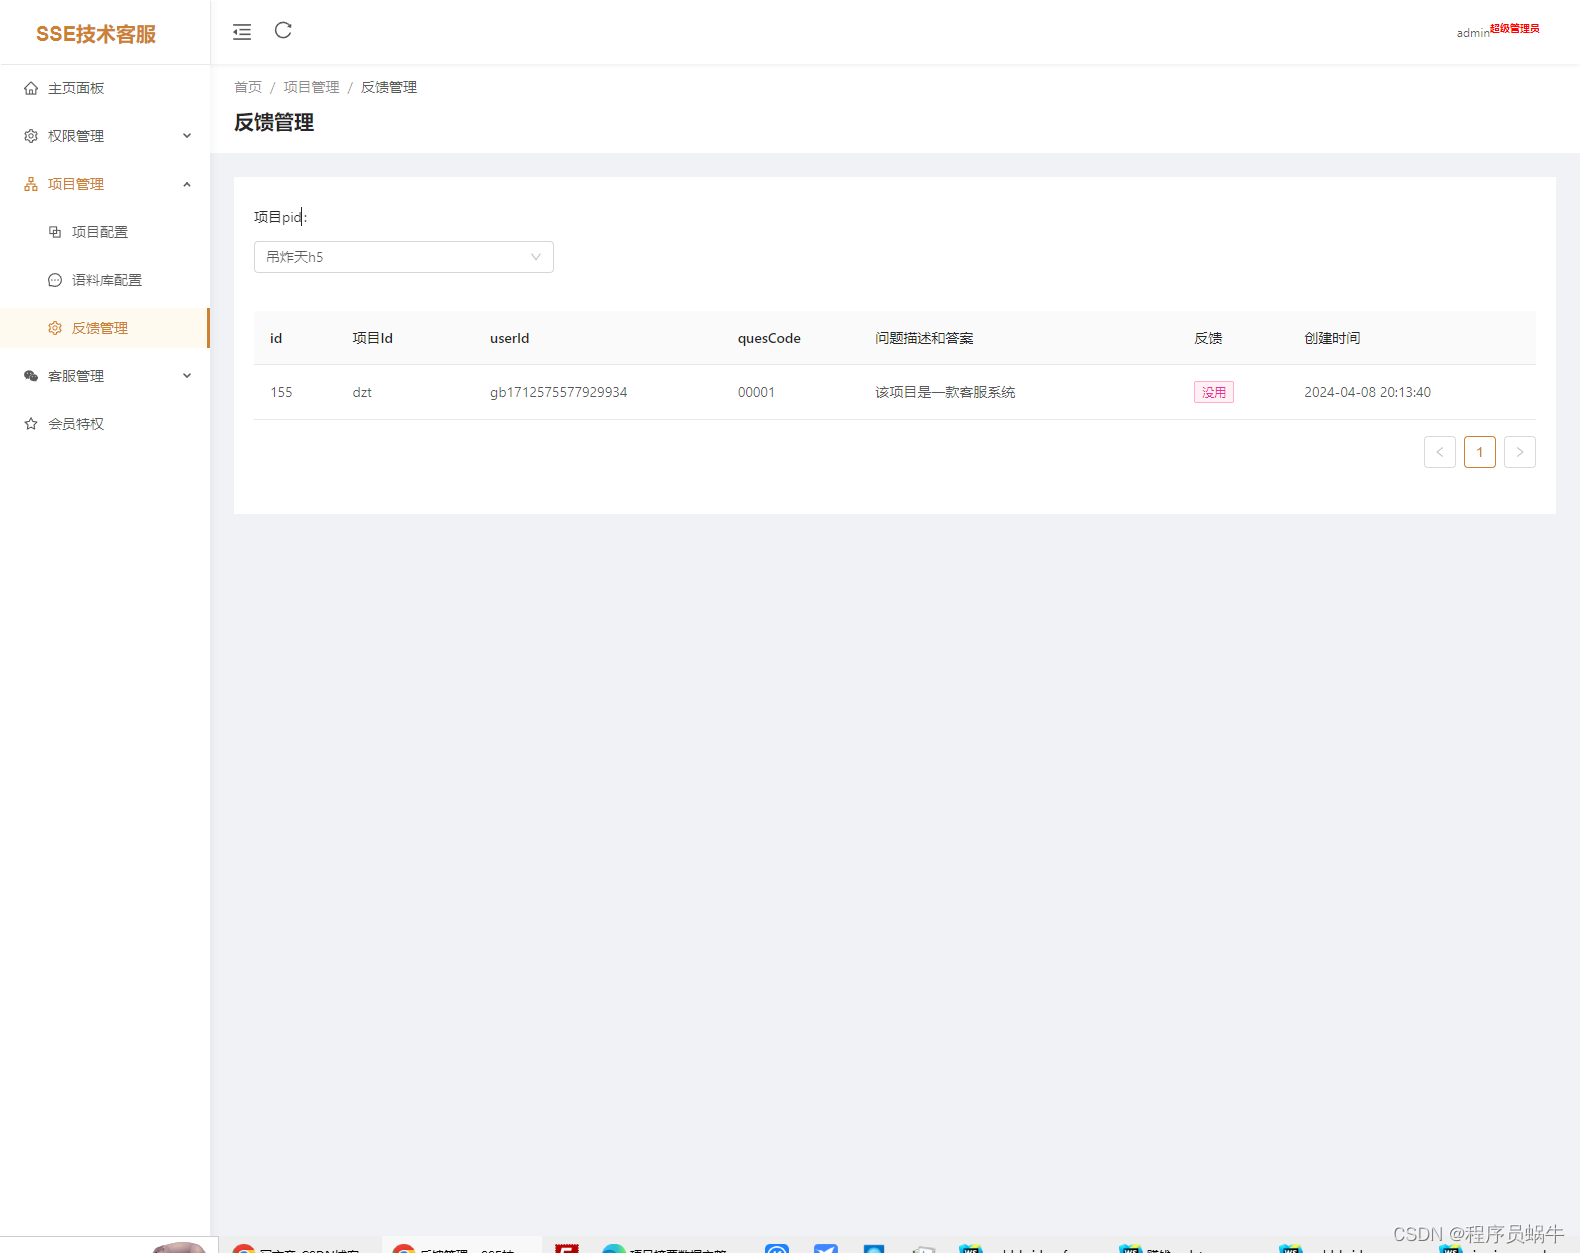Collapse the 项目管理 submenu chevron
The width and height of the screenshot is (1580, 1253).
coord(187,184)
